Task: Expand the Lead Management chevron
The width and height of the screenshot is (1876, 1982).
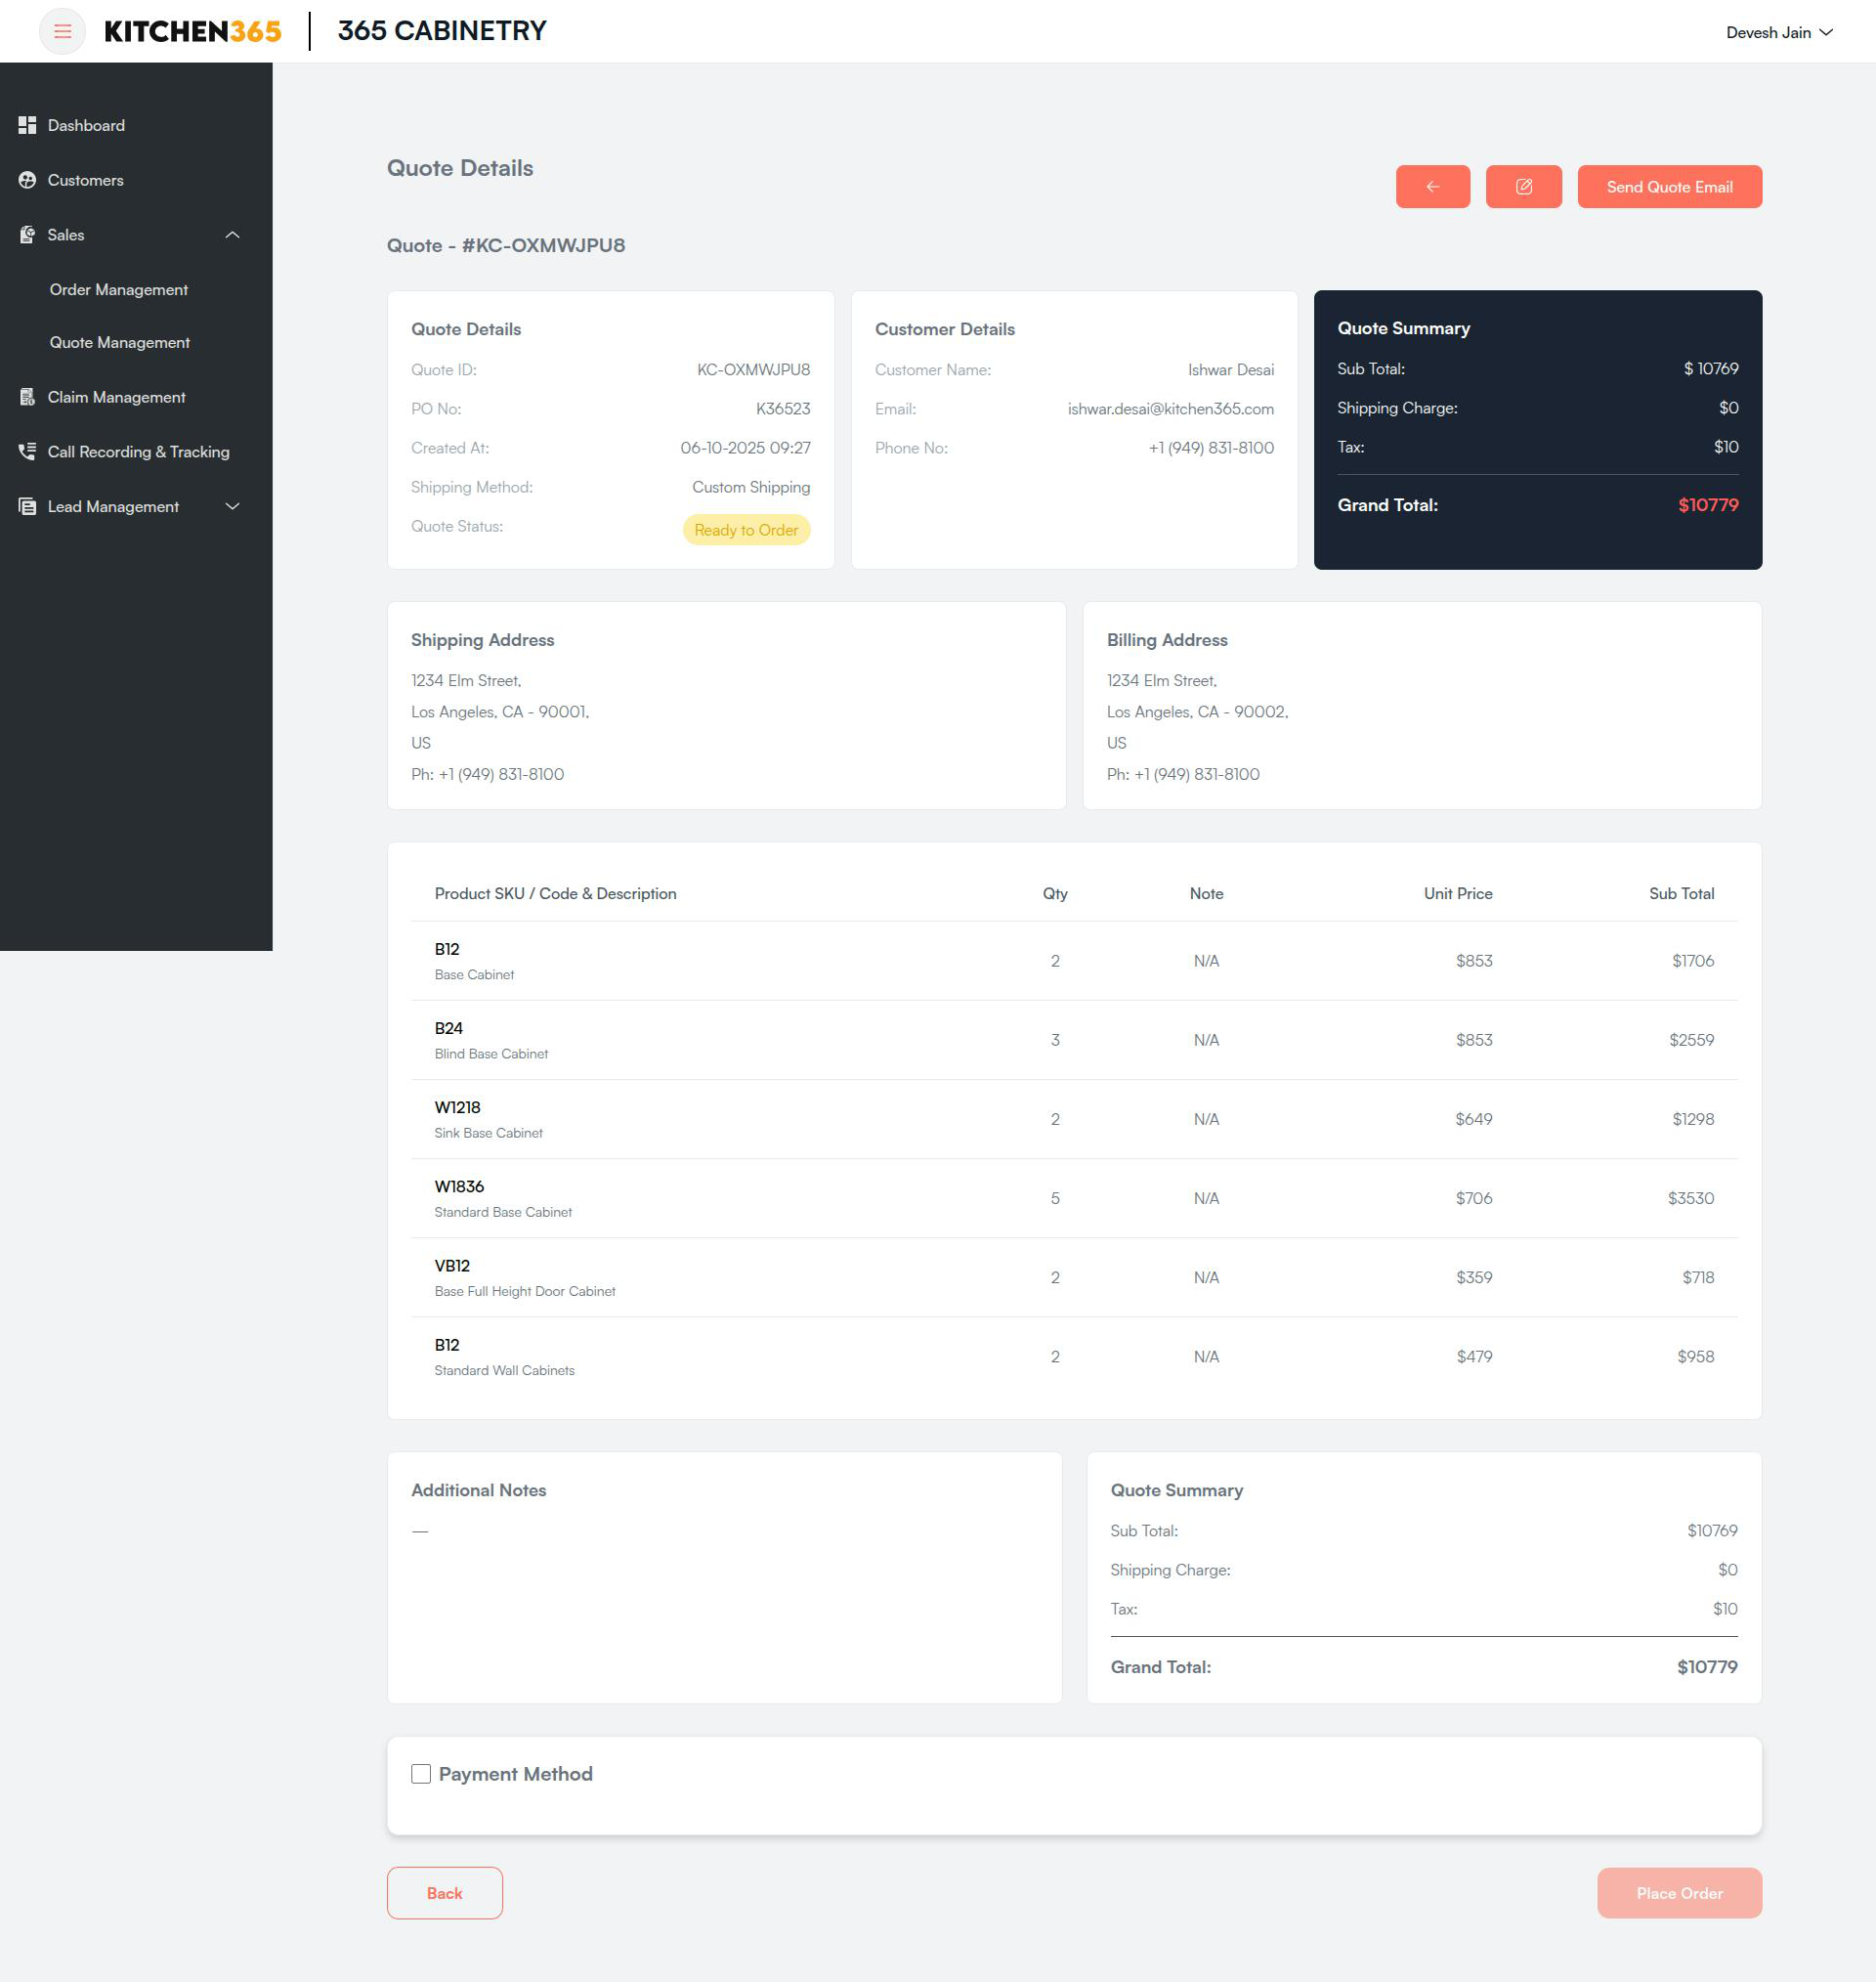Action: 233,507
